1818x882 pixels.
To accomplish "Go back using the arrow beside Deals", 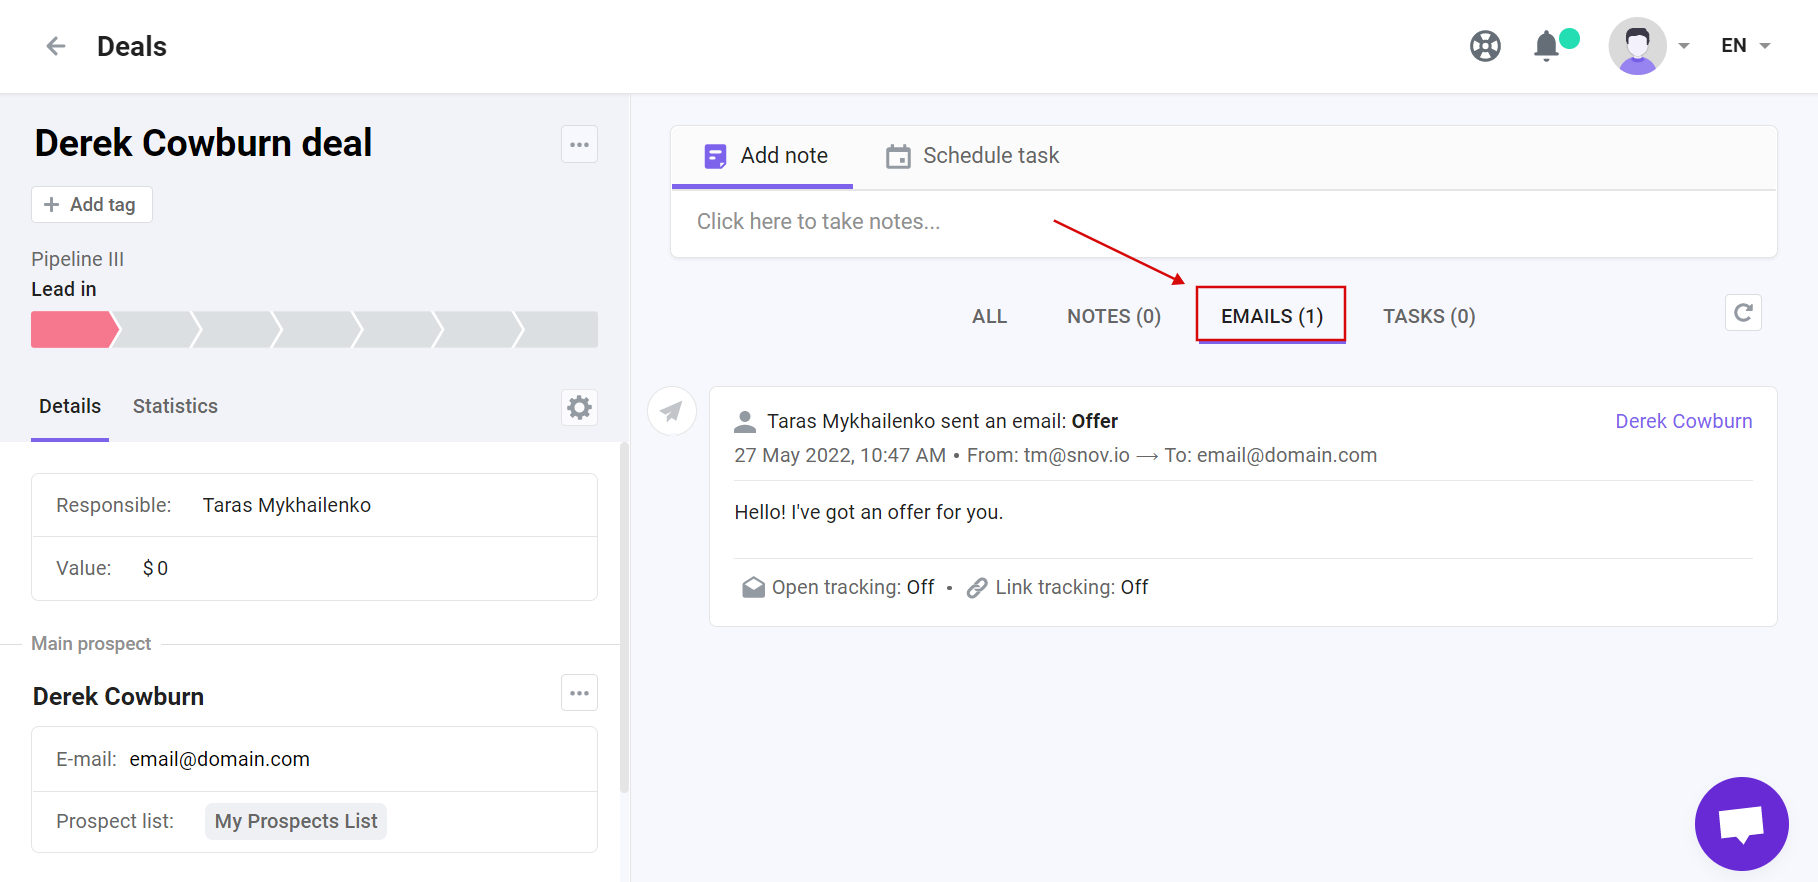I will click(x=56, y=46).
